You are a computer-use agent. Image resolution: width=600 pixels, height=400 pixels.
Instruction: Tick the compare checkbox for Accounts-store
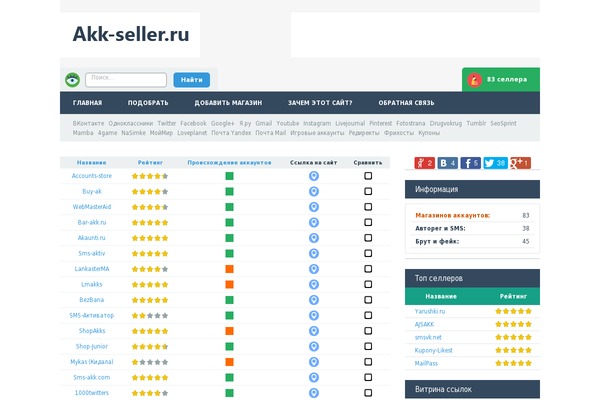(368, 176)
